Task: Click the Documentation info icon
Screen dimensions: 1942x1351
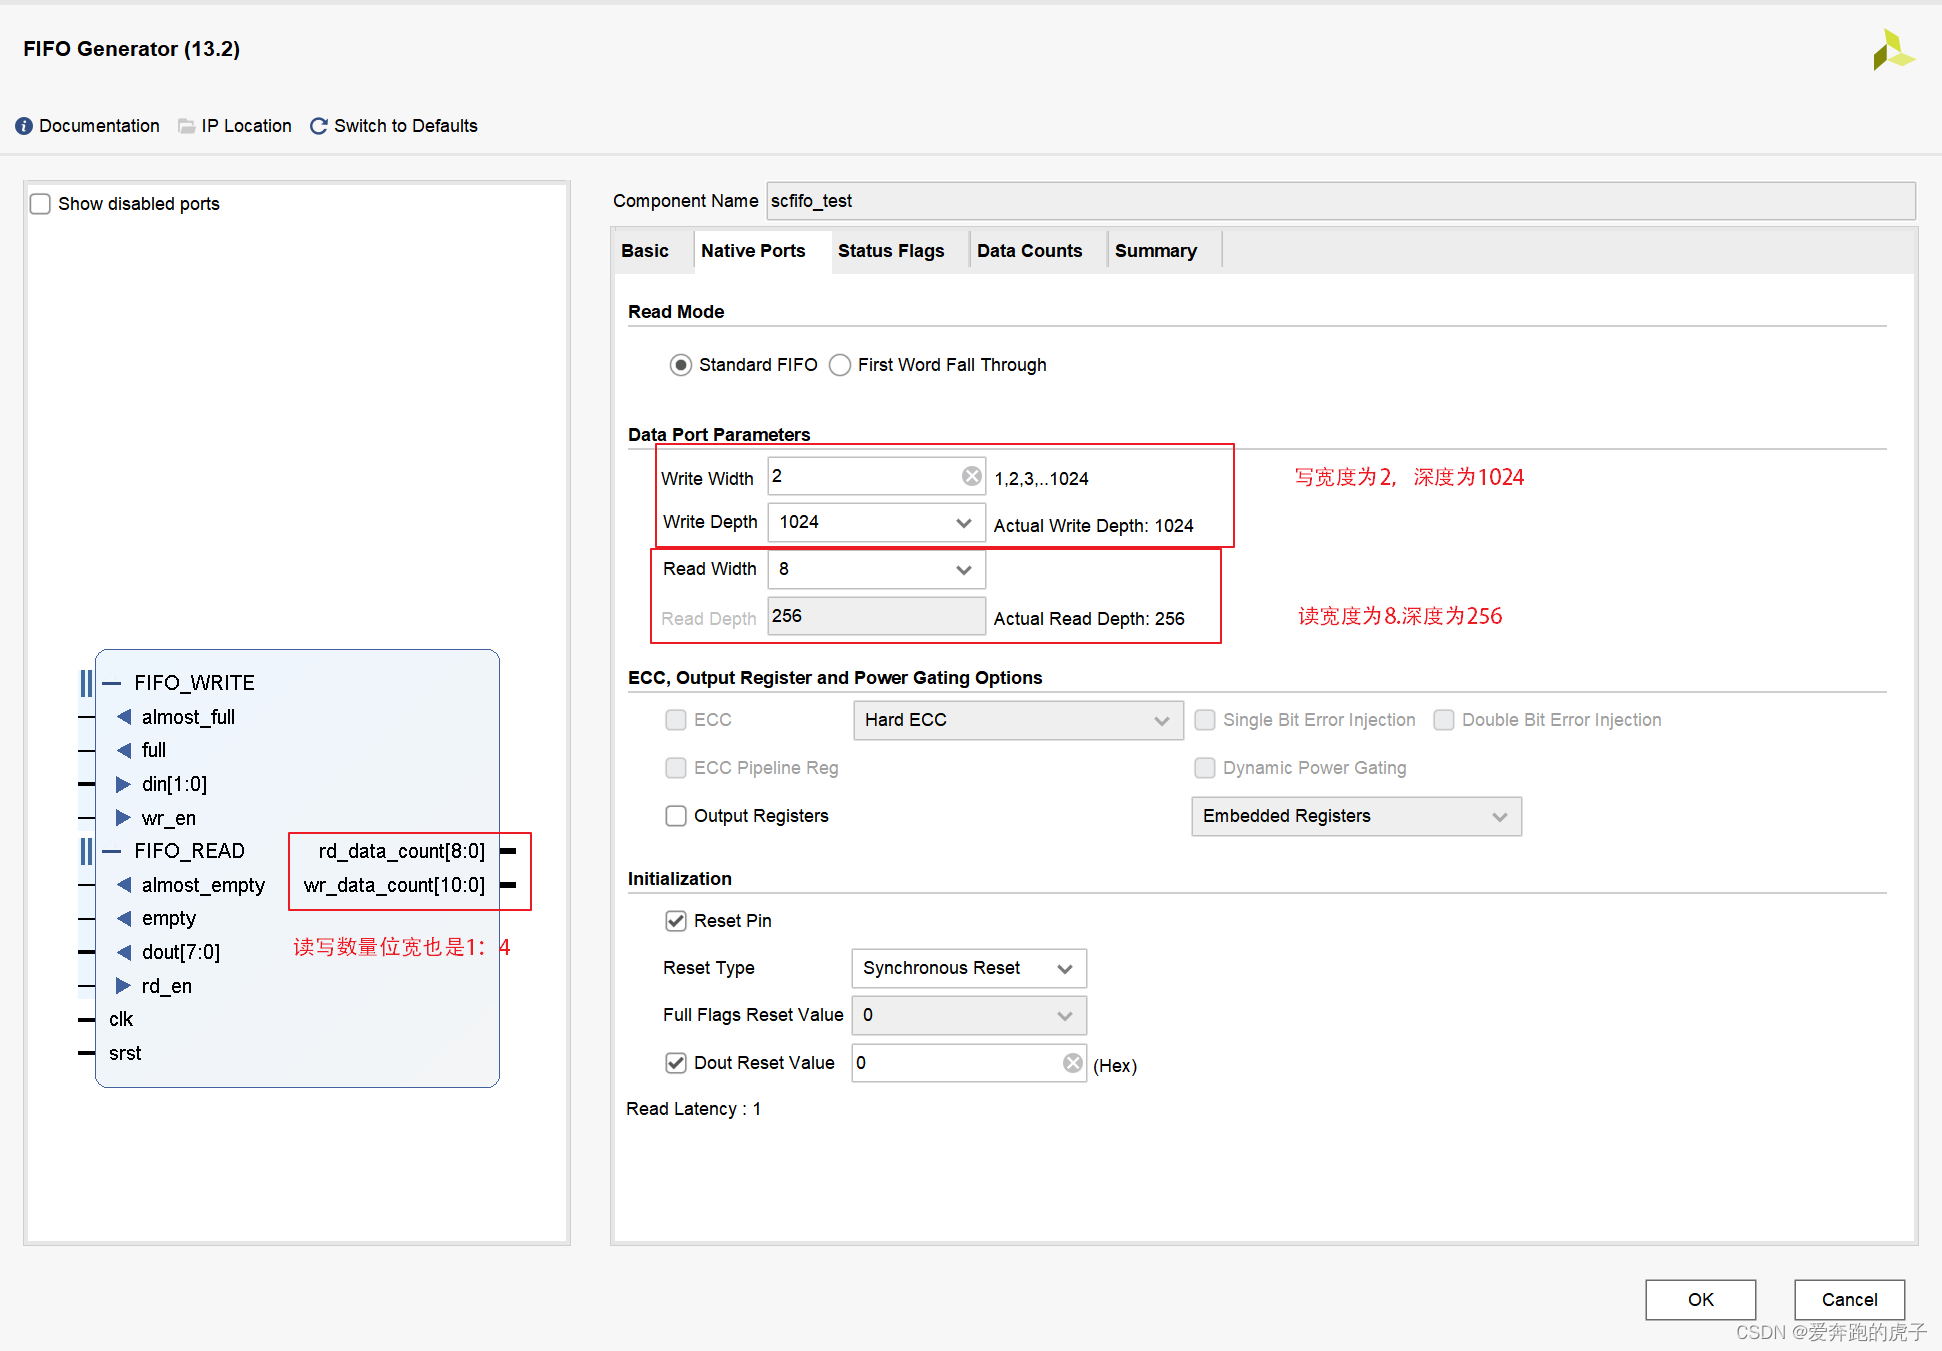Action: pos(24,126)
